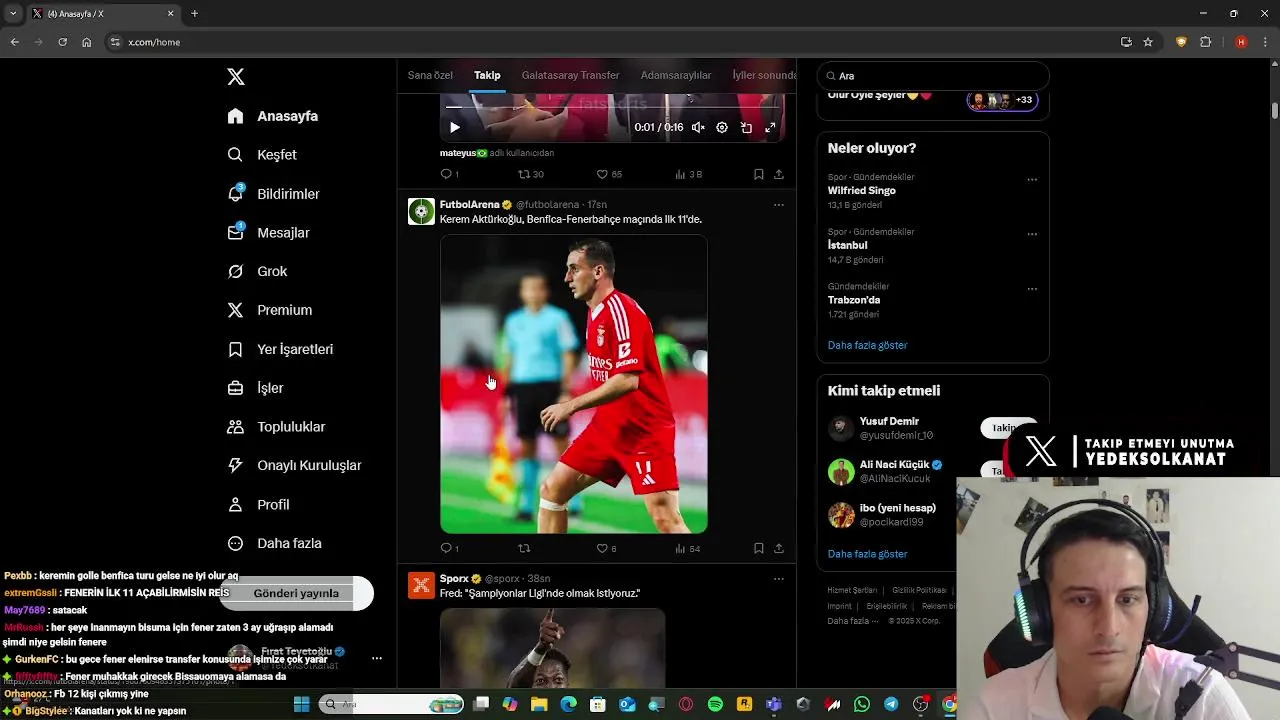Reload the page in Chrome

tap(62, 42)
